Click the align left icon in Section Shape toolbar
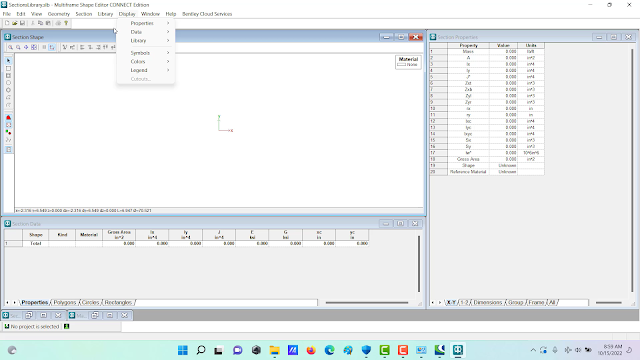 [82, 47]
